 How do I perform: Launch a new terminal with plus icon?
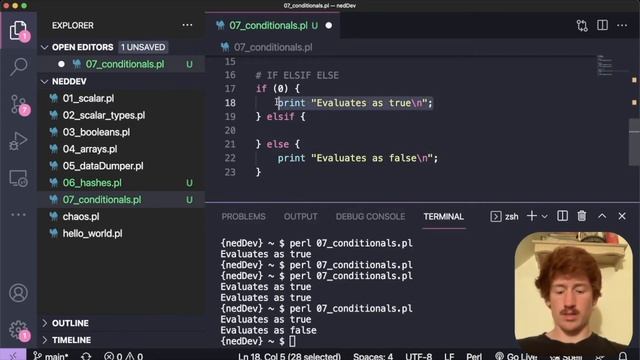pos(531,216)
